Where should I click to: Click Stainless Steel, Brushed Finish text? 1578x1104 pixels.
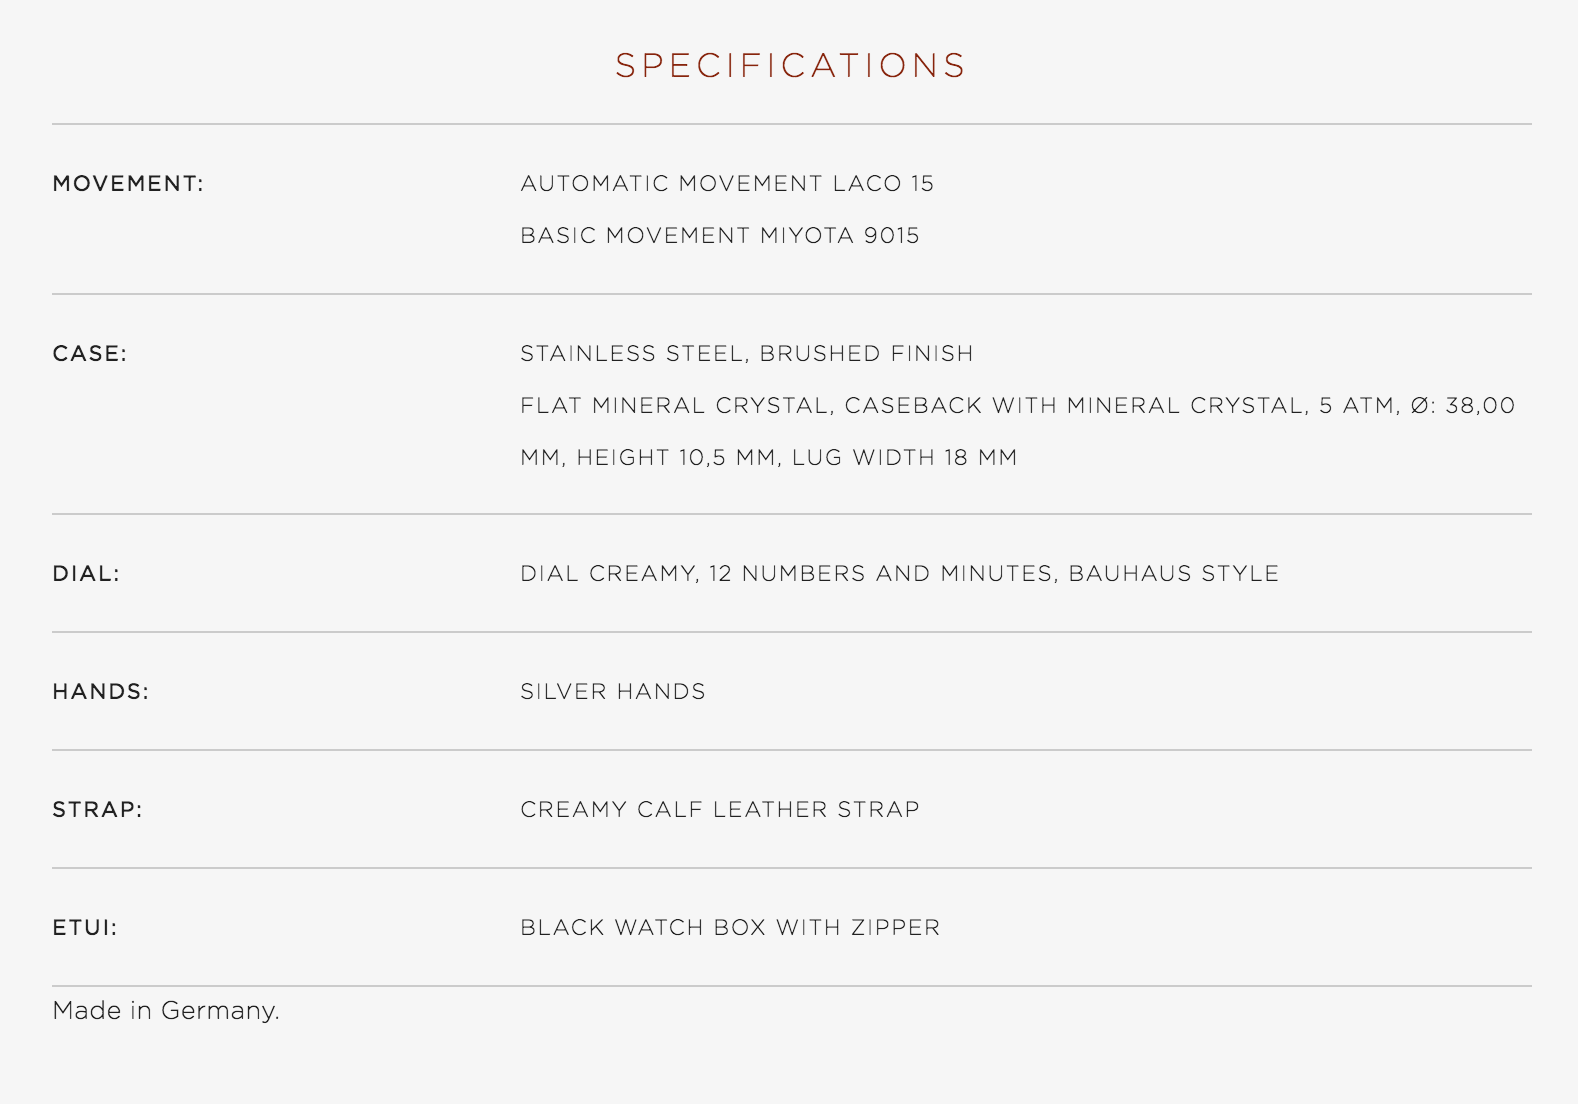[747, 354]
